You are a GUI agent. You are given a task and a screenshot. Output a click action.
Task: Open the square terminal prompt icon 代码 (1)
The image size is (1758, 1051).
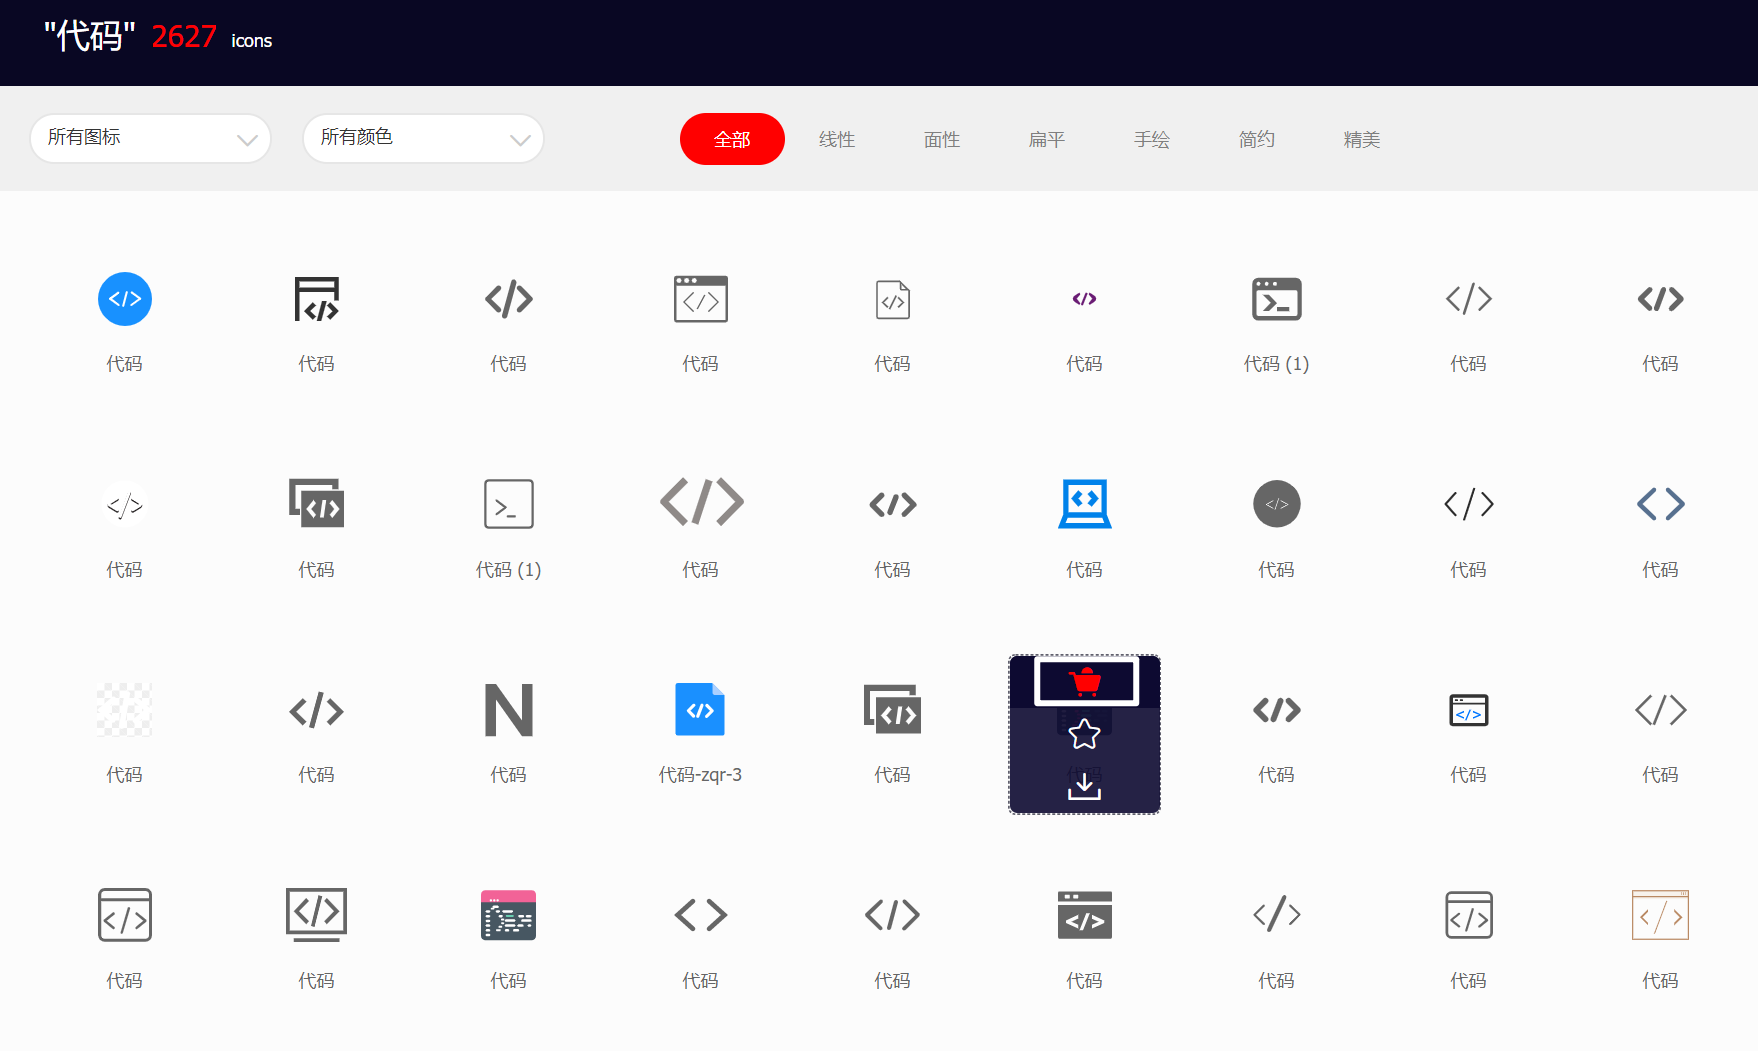tap(509, 504)
